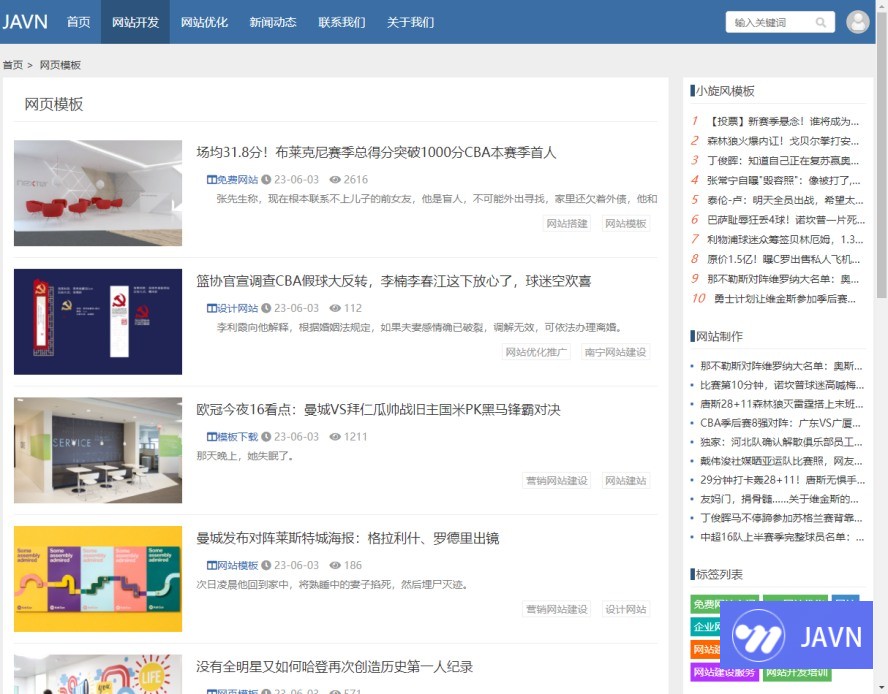Select 联系我们 in the top menu

tap(342, 22)
